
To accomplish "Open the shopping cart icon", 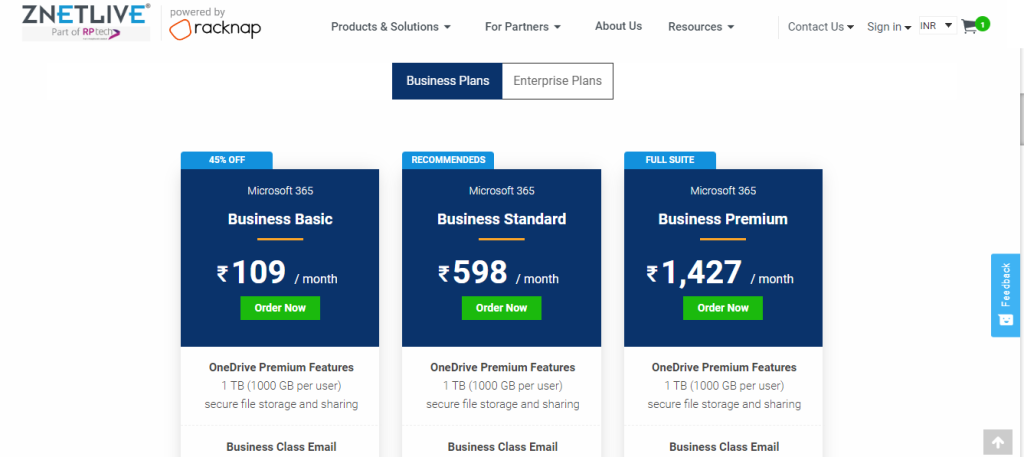I will (969, 27).
